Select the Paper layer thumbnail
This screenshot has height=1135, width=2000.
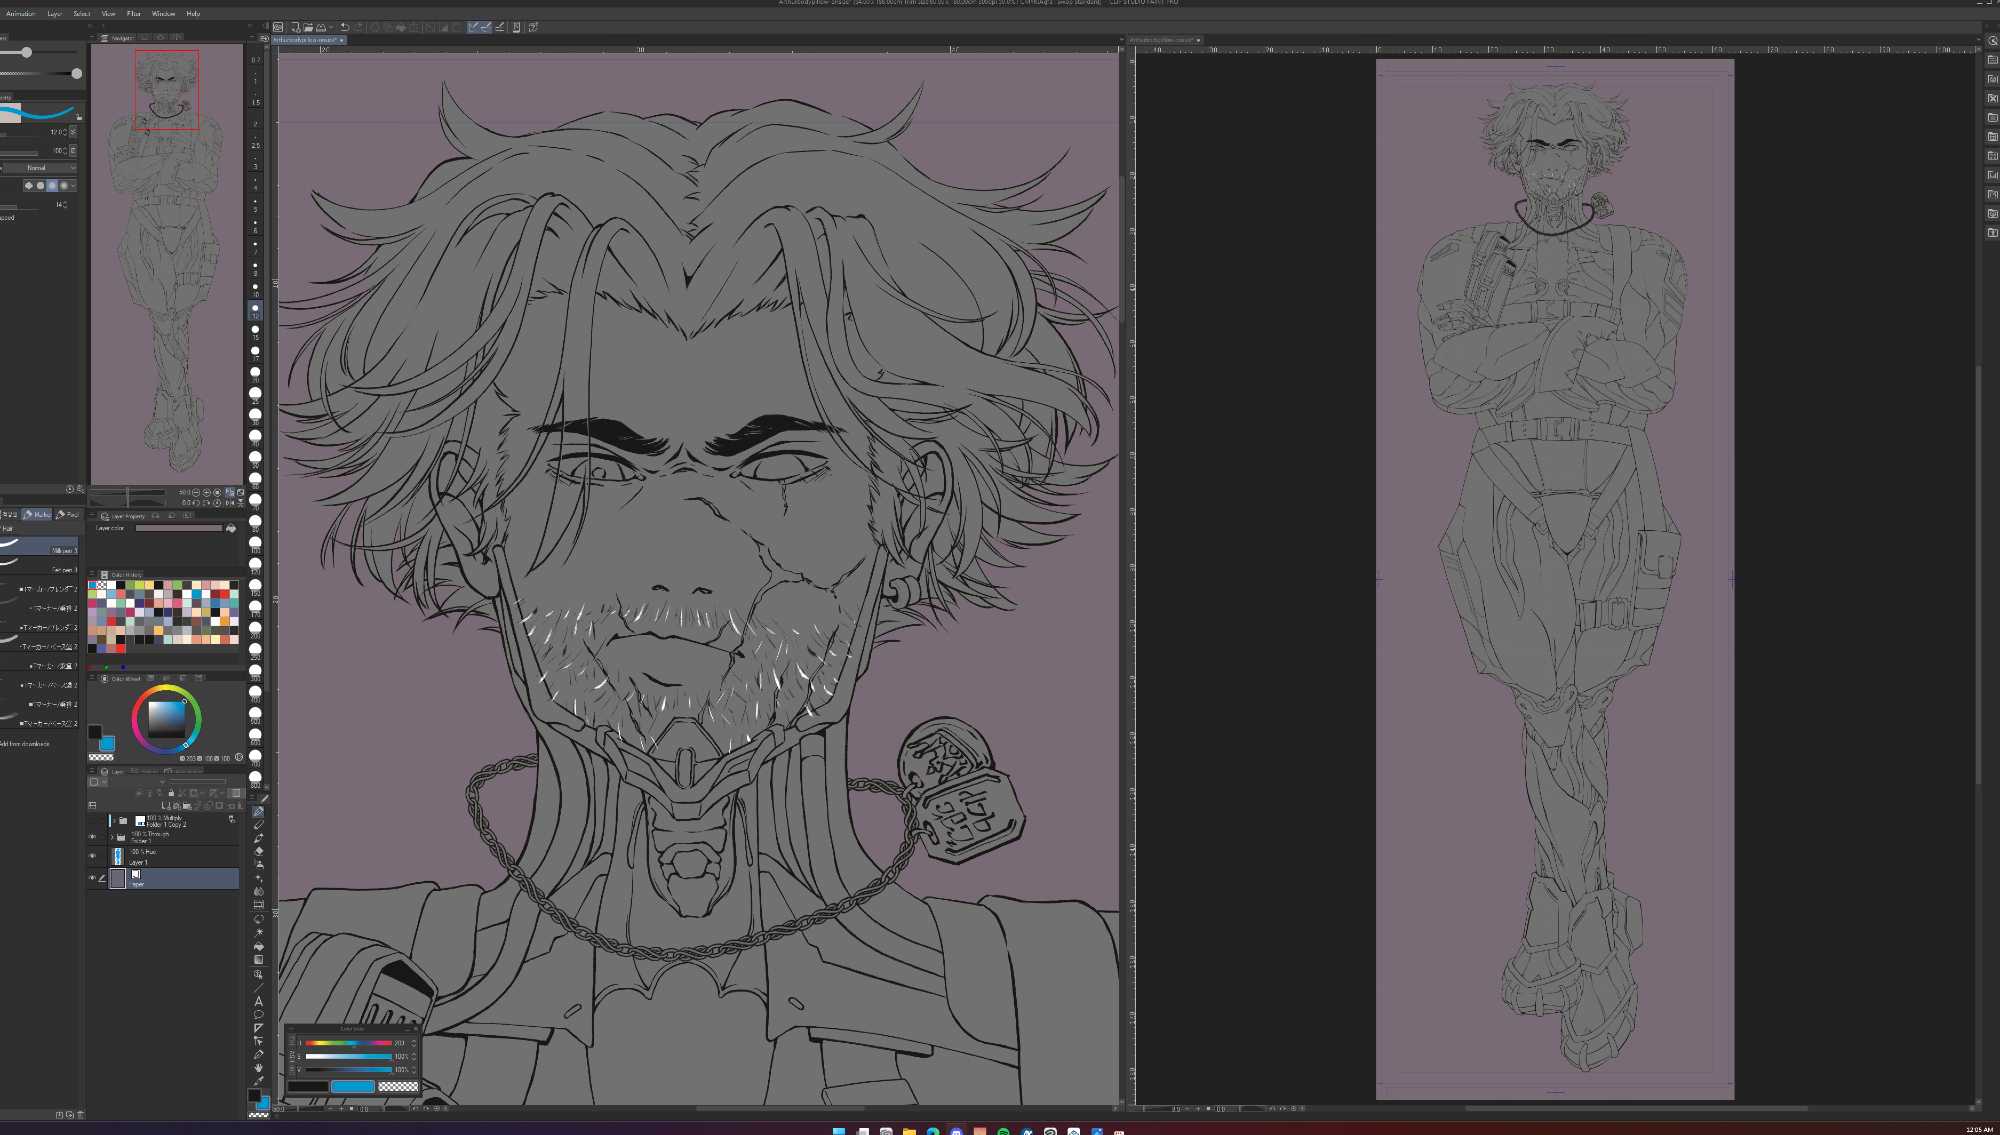[x=117, y=878]
